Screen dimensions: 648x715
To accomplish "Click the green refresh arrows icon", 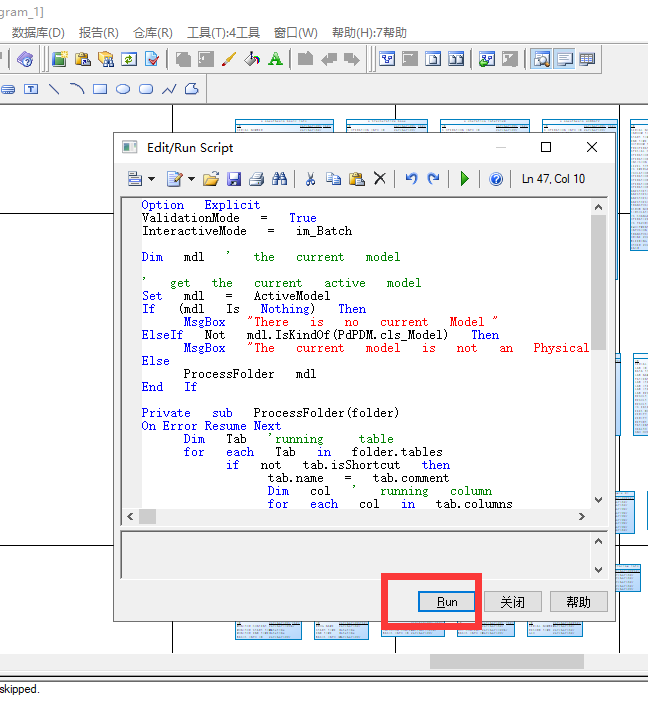I will click(129, 59).
